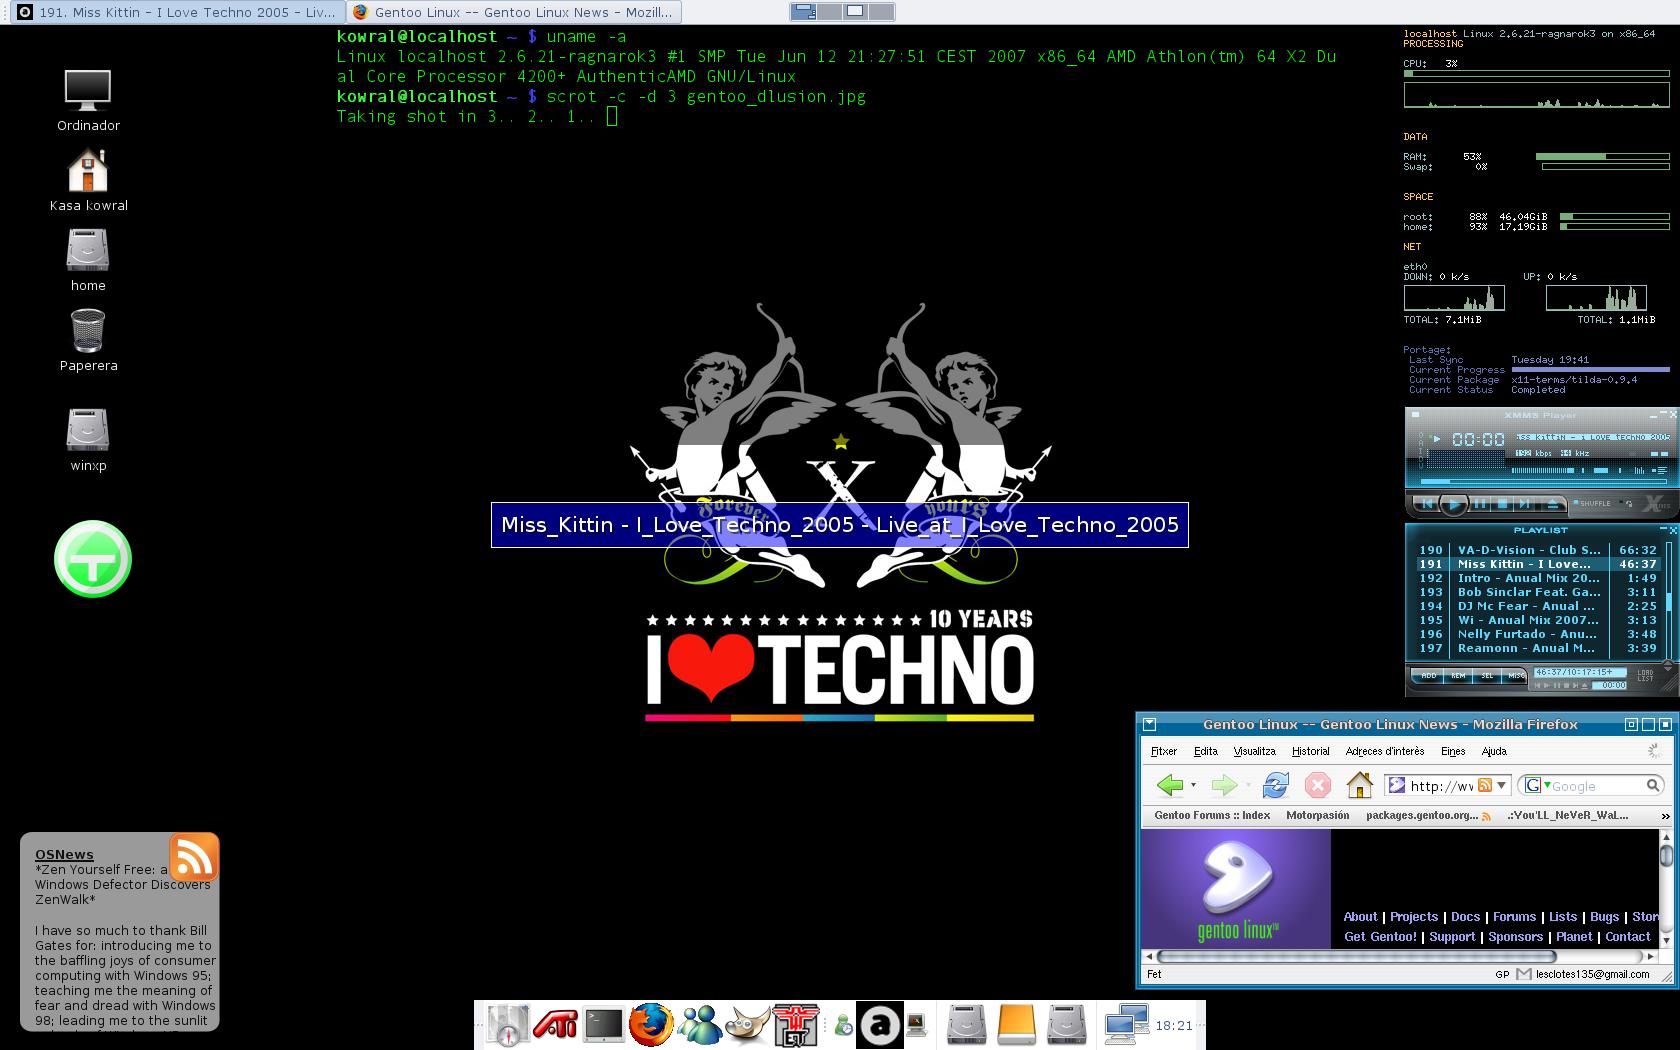Select playlist track 197 Reamonn

click(x=1537, y=648)
